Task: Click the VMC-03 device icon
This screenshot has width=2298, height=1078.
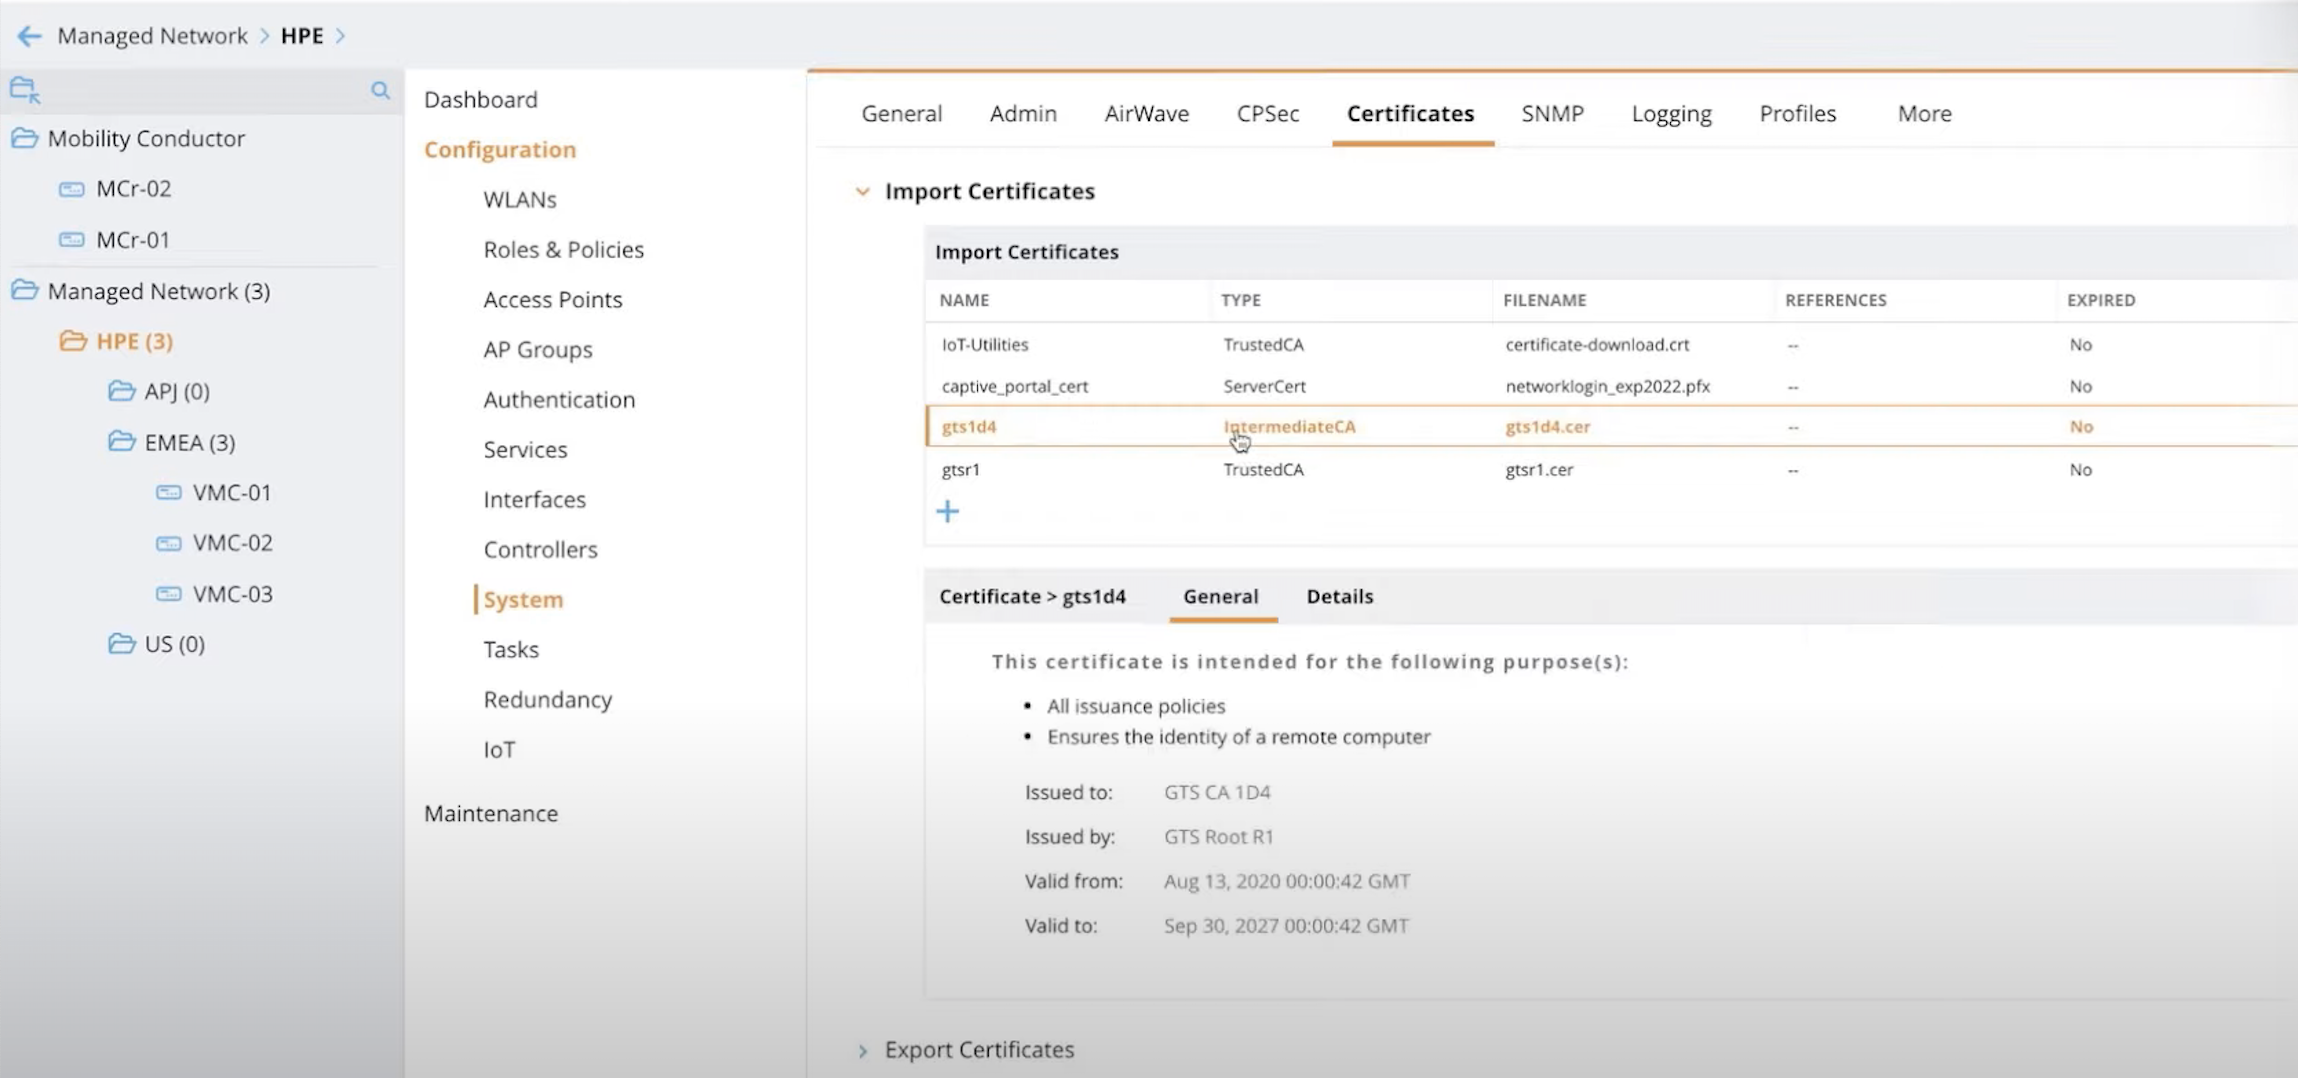Action: 169,594
